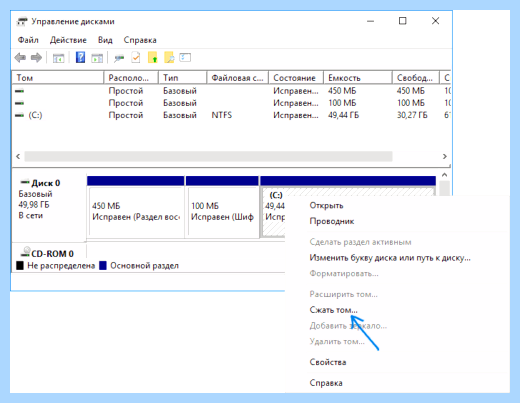Open the Справка menu in menu bar

tap(140, 40)
